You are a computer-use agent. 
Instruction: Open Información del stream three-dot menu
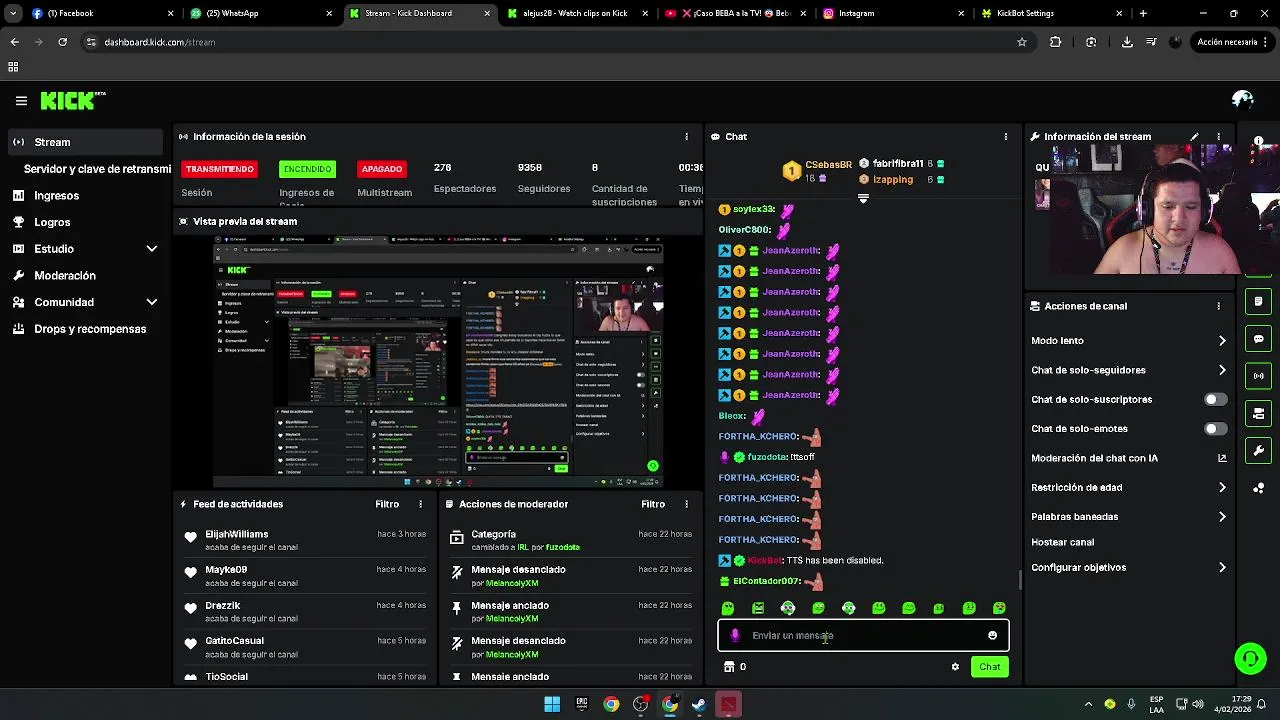pyautogui.click(x=1218, y=136)
